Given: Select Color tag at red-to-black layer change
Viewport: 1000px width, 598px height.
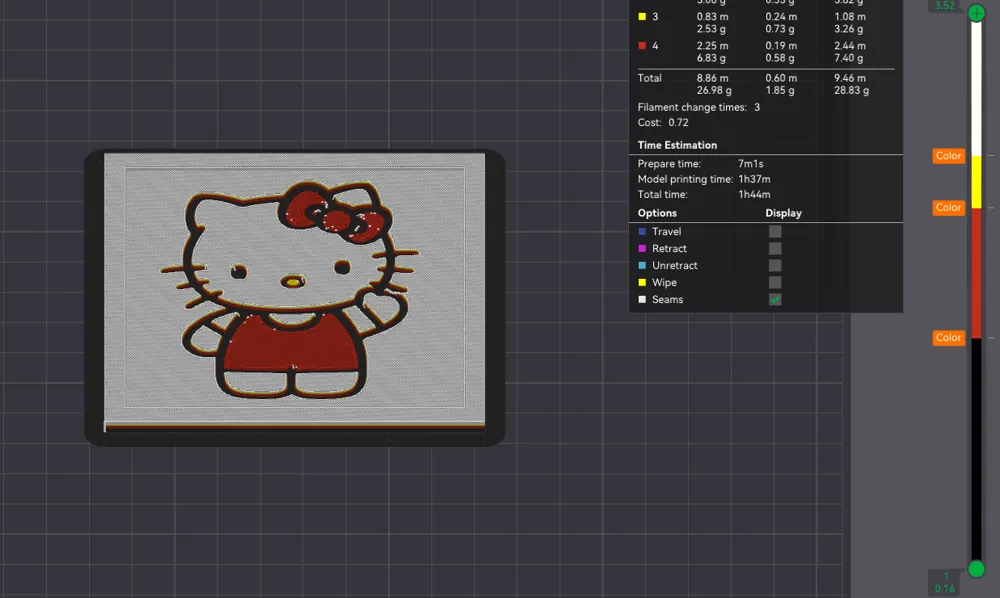Looking at the screenshot, I should 948,338.
